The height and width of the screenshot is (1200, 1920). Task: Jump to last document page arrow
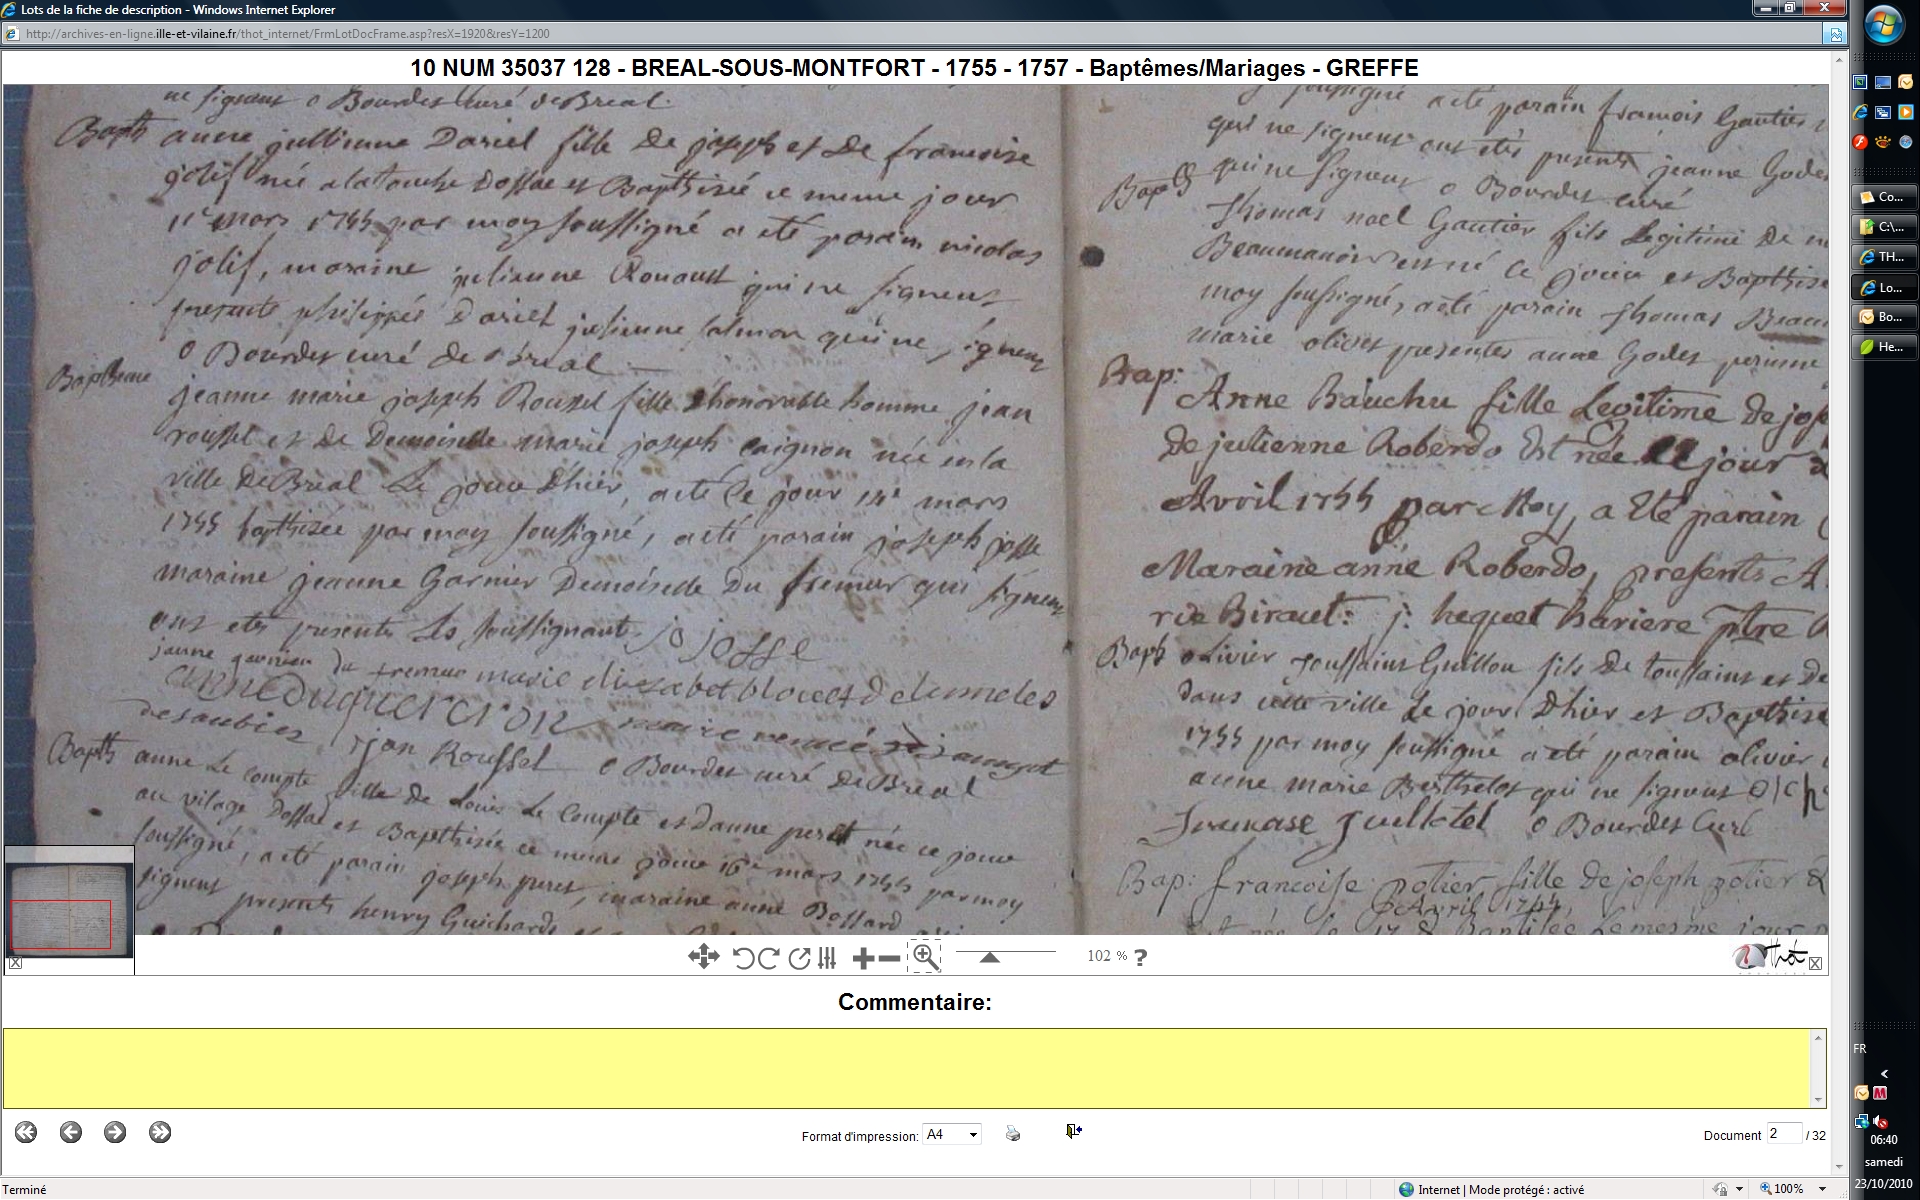[x=160, y=1132]
